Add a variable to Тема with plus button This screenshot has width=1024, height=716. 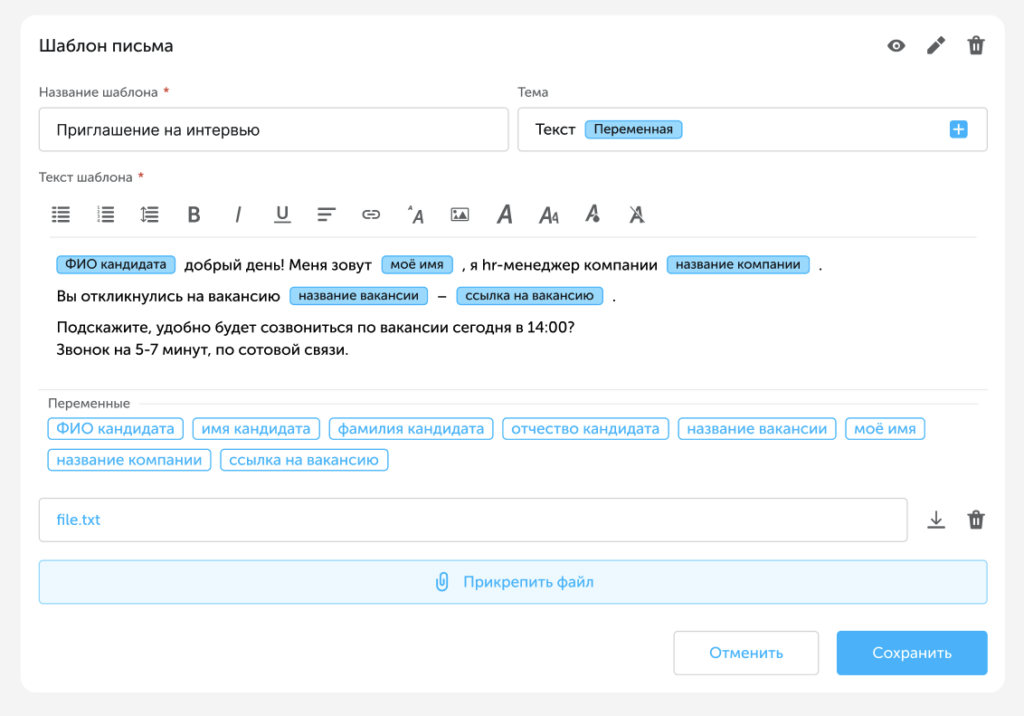click(958, 129)
